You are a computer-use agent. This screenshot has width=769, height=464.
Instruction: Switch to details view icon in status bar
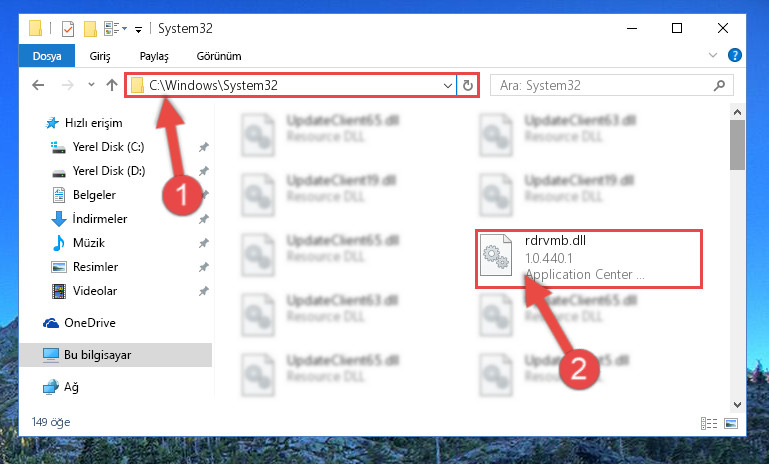709,423
